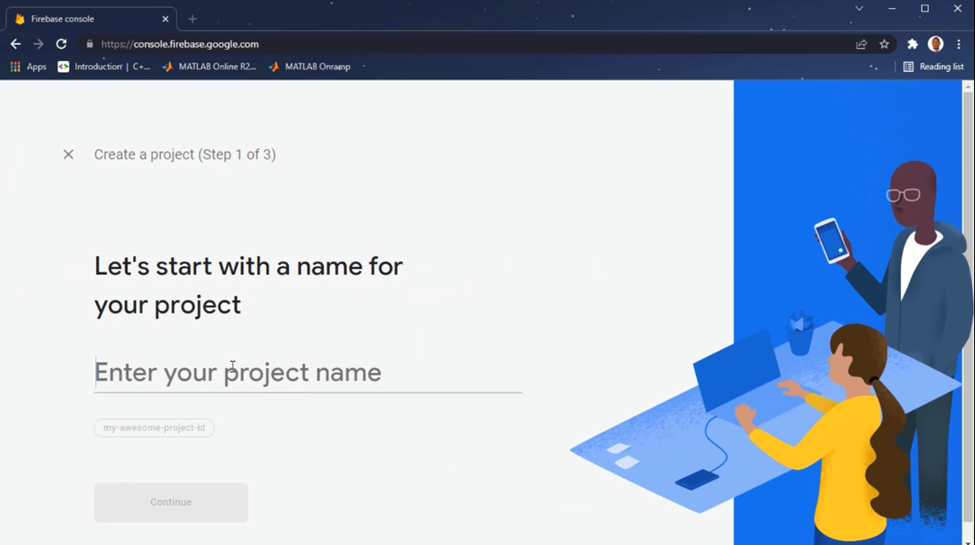Open the Introduction C++ bookmark
Viewport: 975px width, 545px height.
click(x=104, y=67)
